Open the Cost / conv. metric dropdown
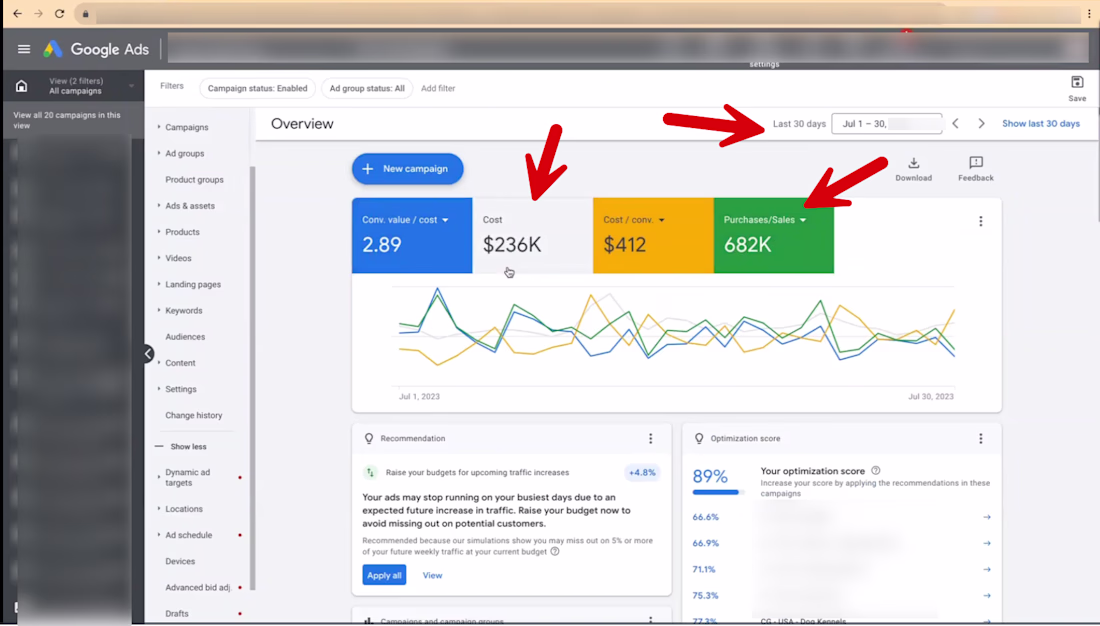 pos(662,220)
